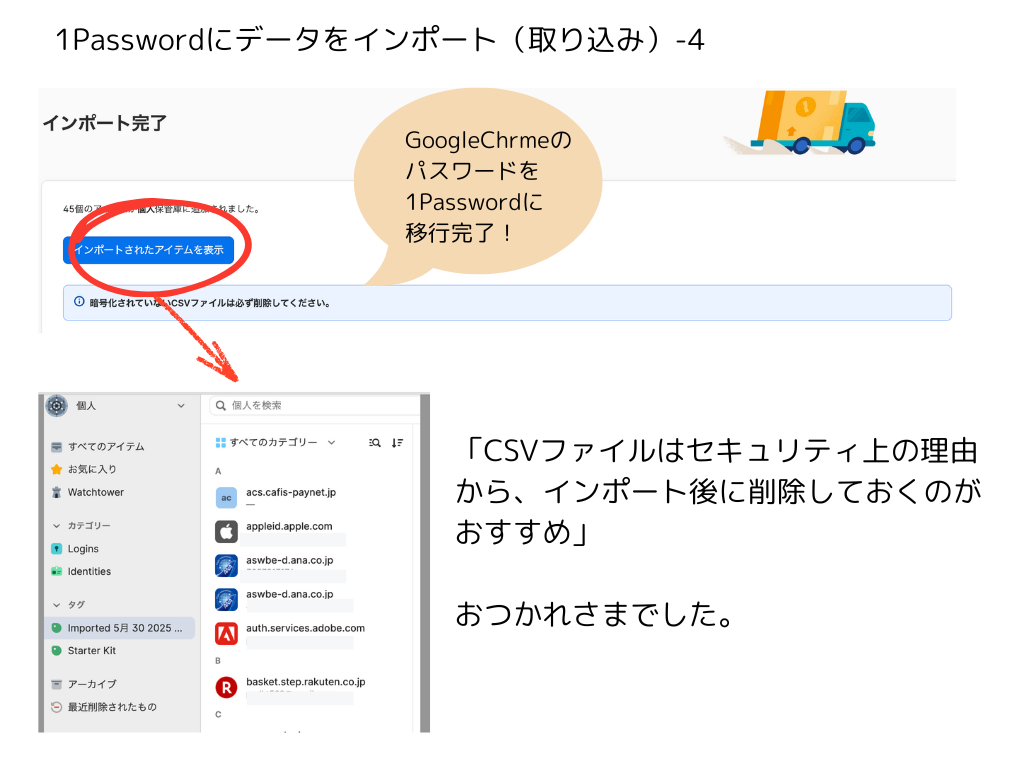
Task: Click the CSV deletion warning banner text
Action: [210, 303]
